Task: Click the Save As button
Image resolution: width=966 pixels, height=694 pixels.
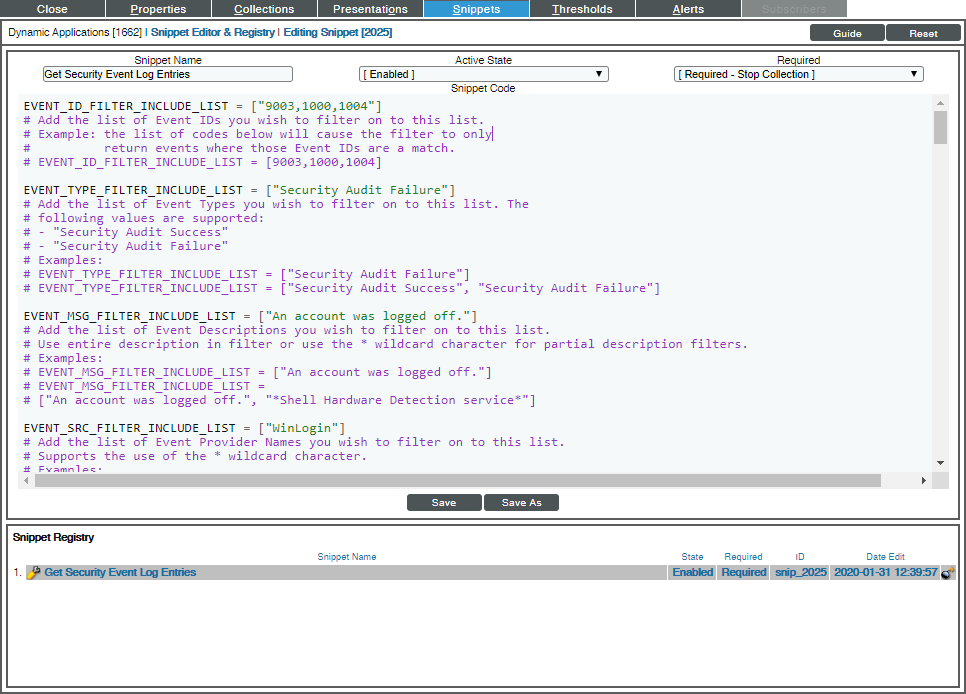Action: [521, 503]
